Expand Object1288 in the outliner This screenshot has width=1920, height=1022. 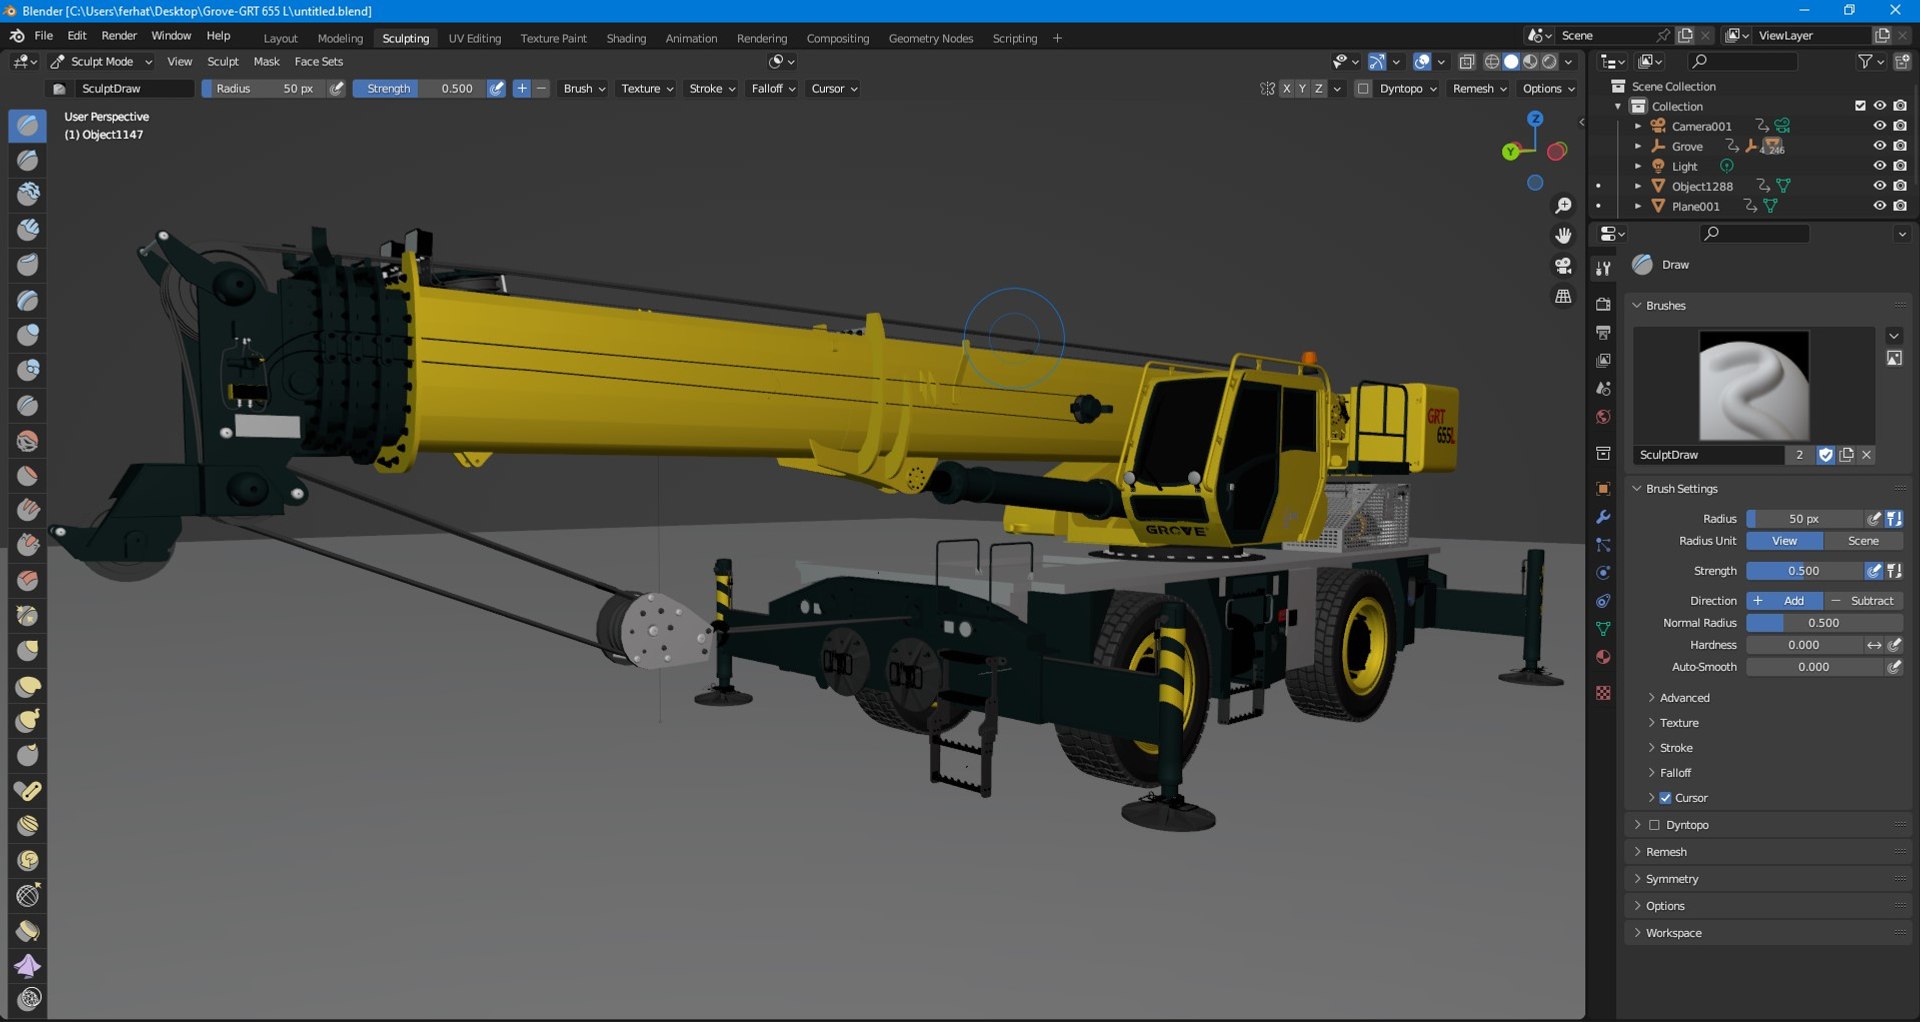pyautogui.click(x=1638, y=186)
